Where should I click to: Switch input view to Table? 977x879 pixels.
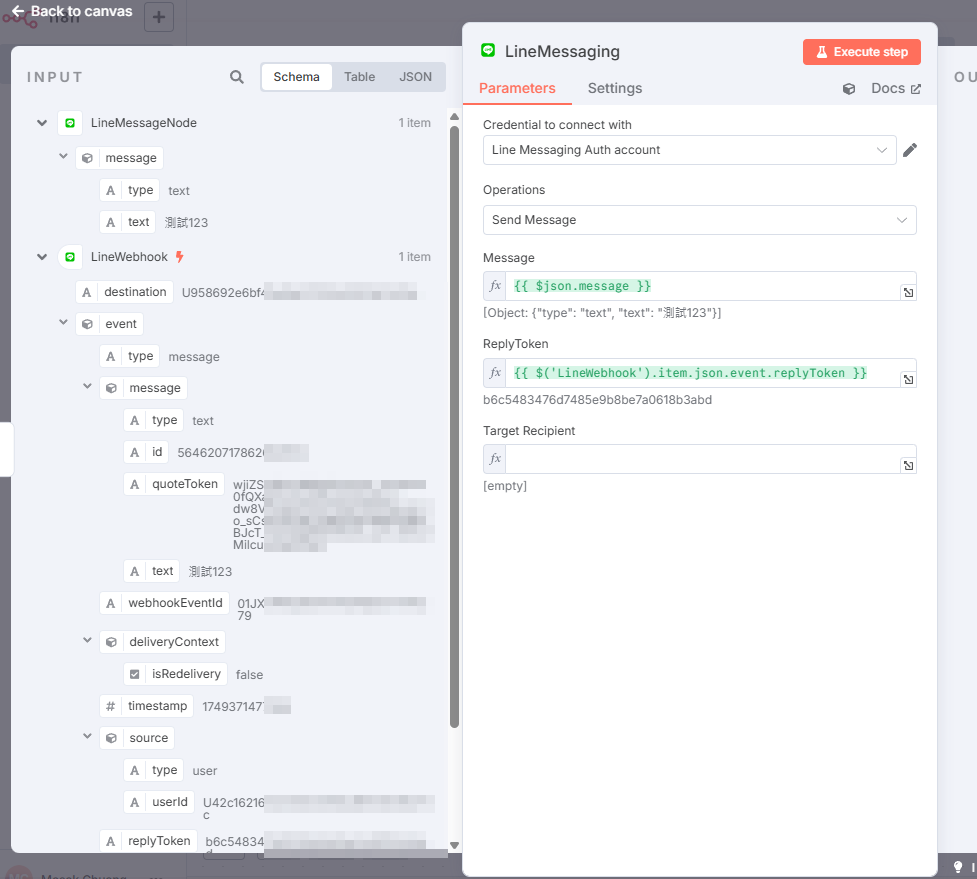(x=360, y=77)
